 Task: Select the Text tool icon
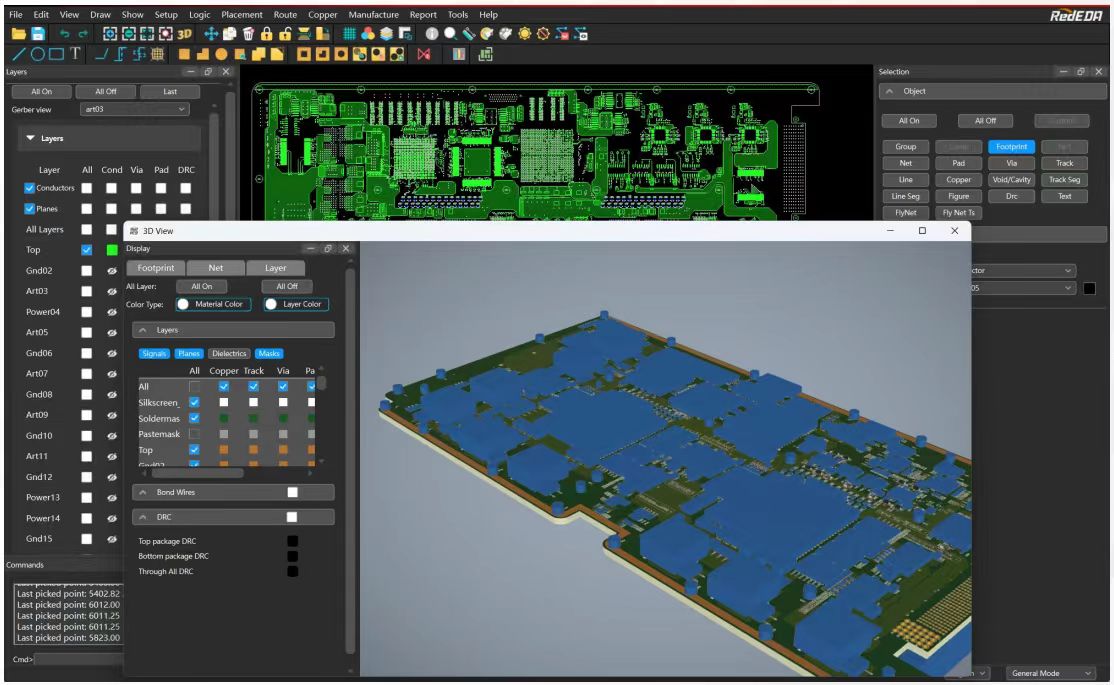pyautogui.click(x=75, y=51)
